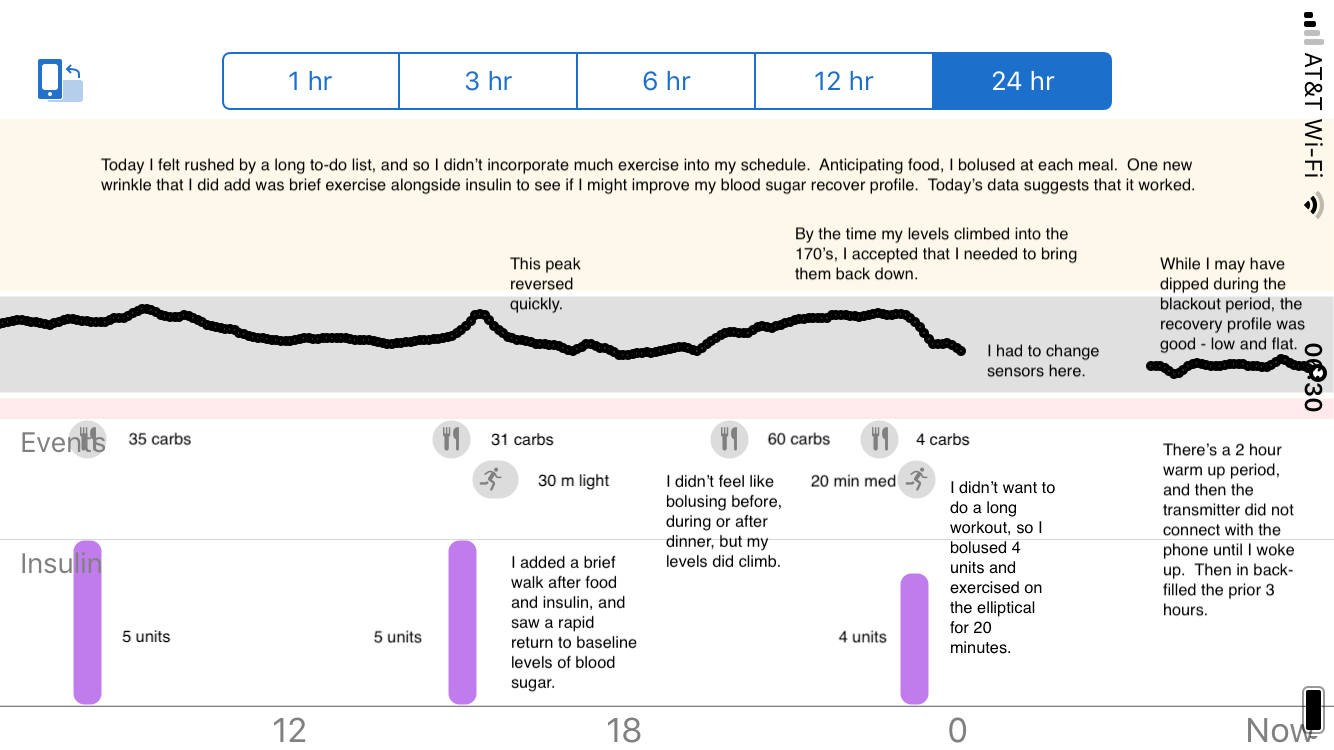The image size is (1334, 750).
Task: Tap the AT&T Wi-Fi signal icon
Action: point(1311,203)
